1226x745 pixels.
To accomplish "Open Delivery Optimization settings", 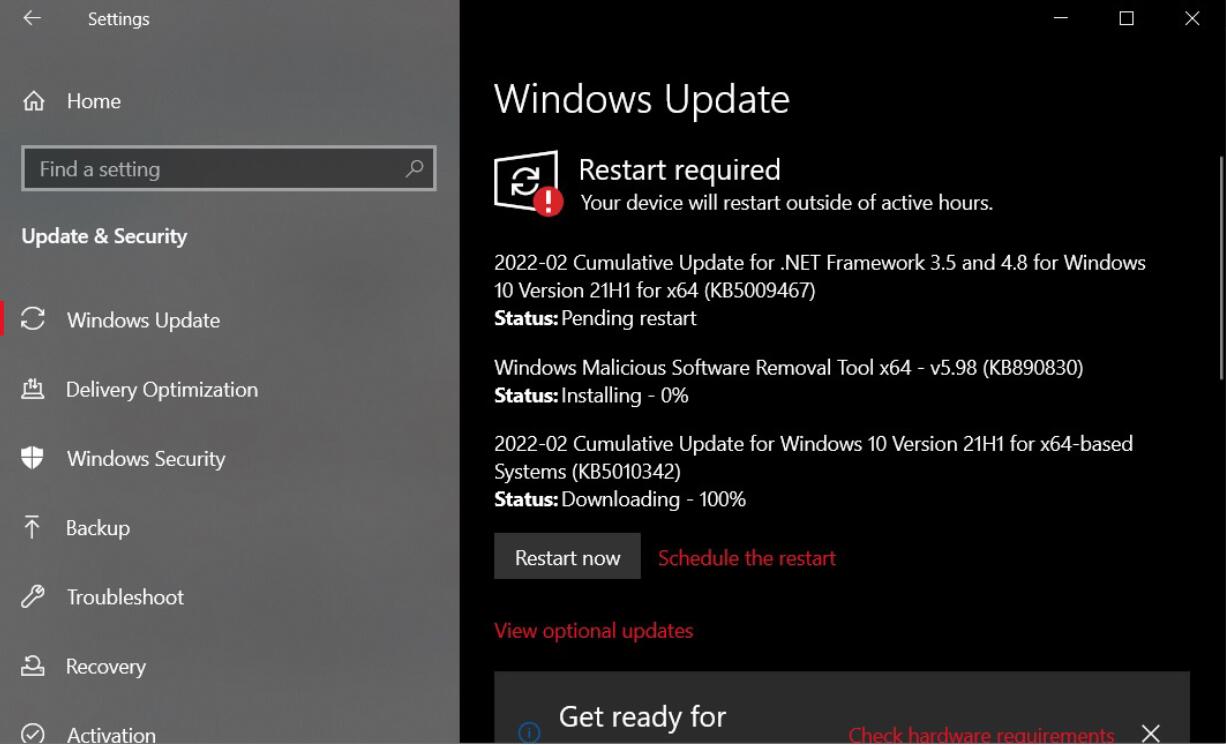I will click(x=162, y=389).
